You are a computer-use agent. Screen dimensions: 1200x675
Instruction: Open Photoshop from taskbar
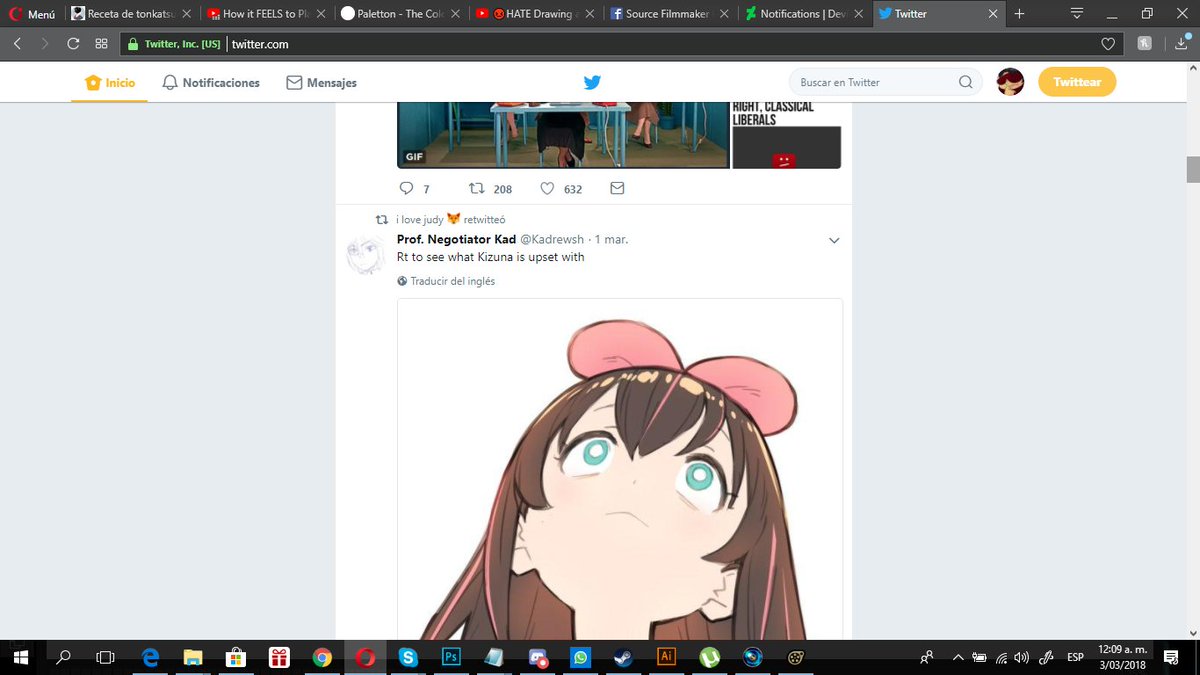click(x=451, y=657)
